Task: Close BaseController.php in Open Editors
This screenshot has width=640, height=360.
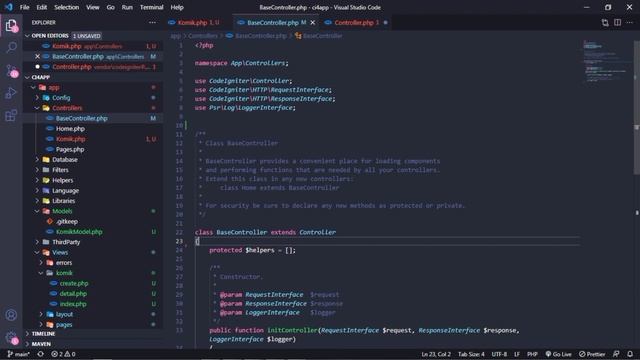Action: [x=37, y=56]
